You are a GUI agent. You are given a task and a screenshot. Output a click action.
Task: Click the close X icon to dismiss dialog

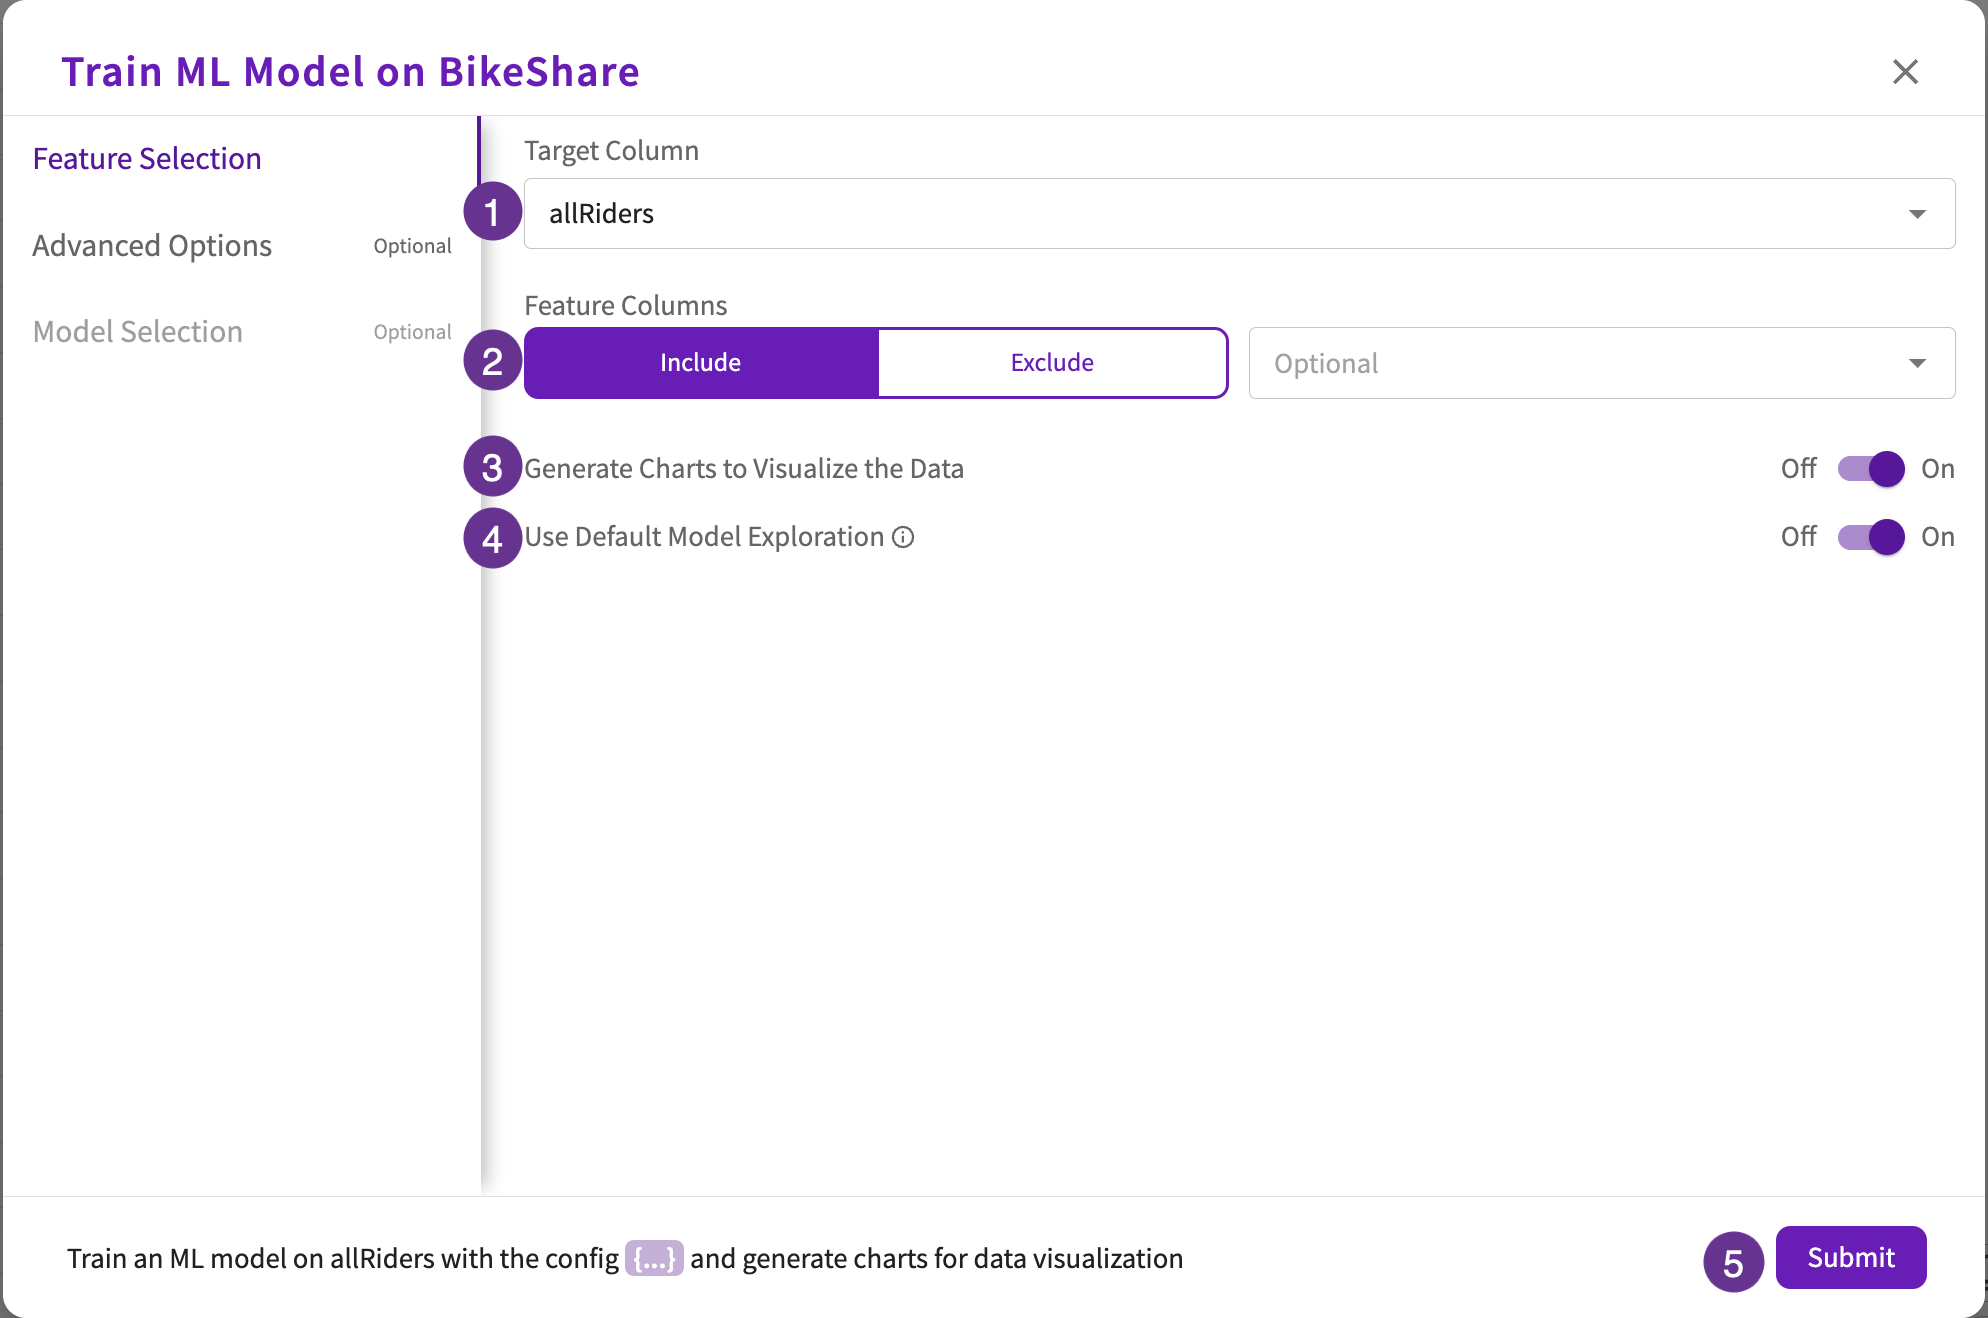1906,71
